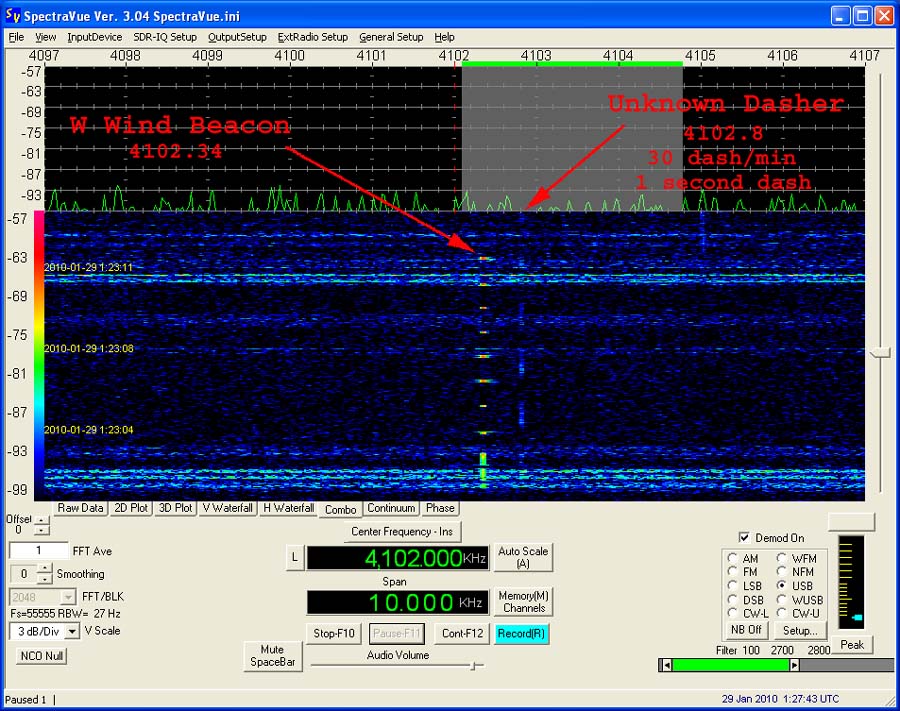
Task: Open the View menu
Action: [45, 37]
